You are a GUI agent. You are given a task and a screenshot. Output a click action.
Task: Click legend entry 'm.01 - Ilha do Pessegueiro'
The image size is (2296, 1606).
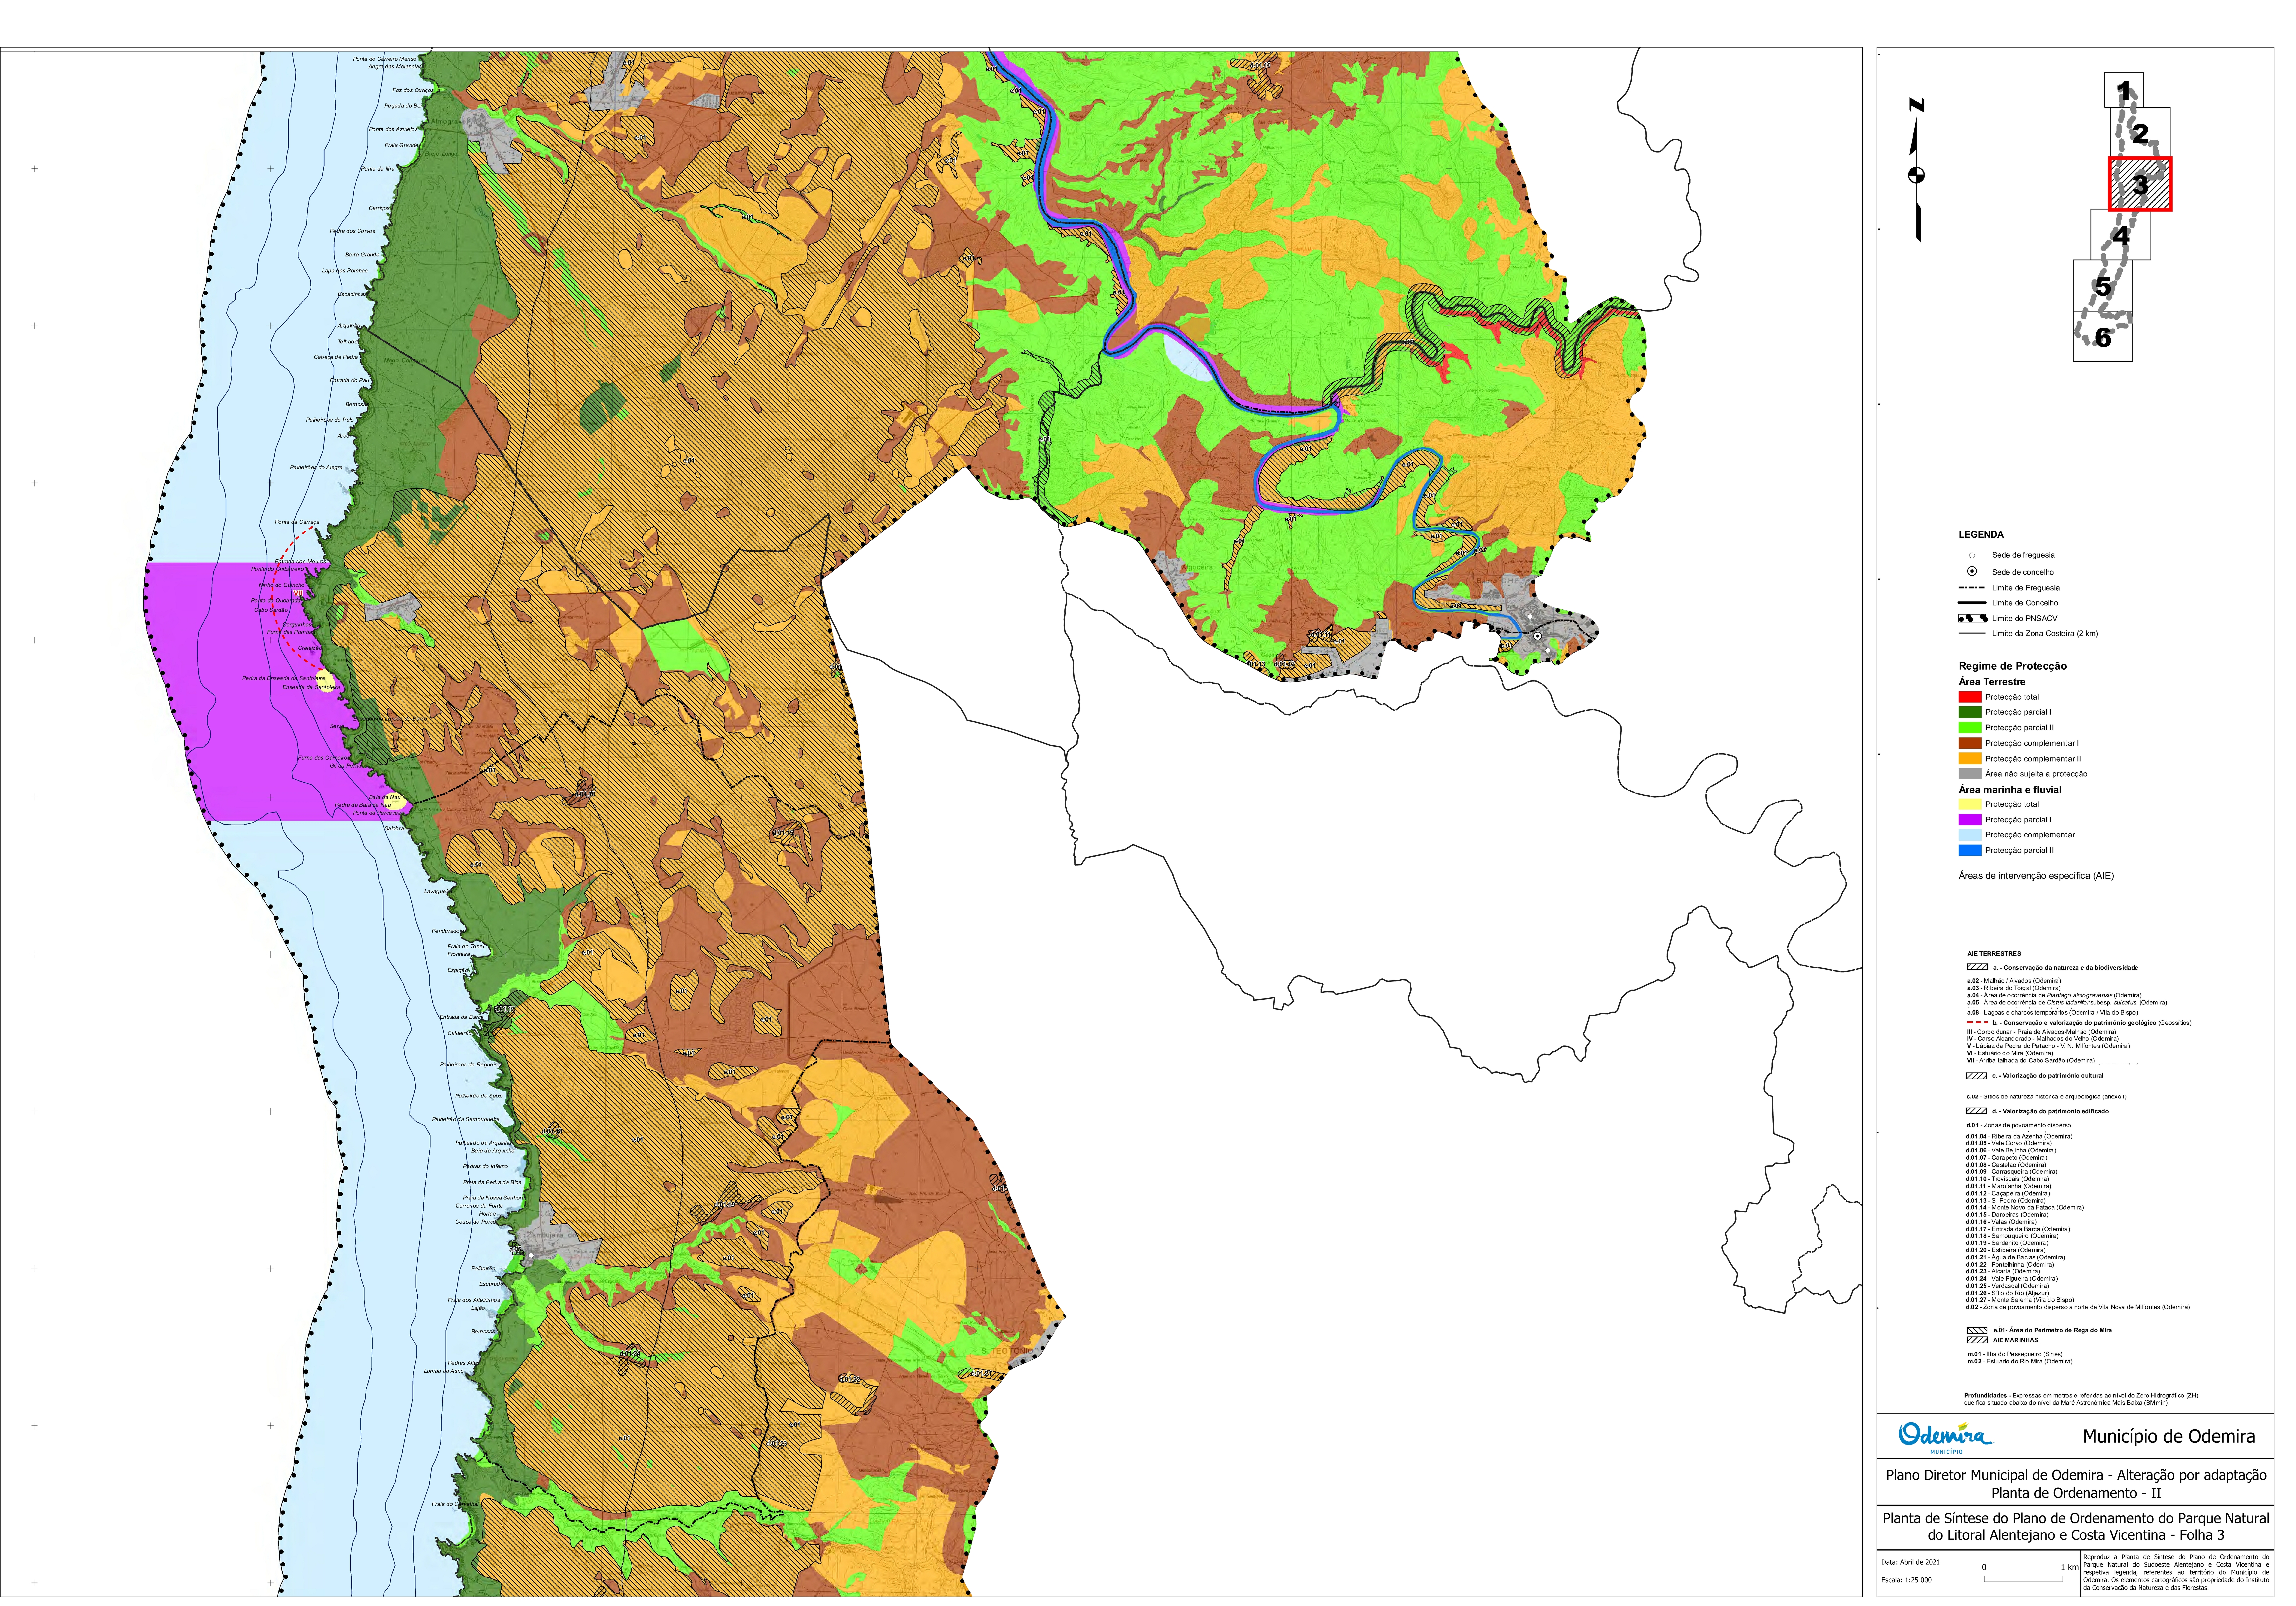(x=2015, y=1354)
